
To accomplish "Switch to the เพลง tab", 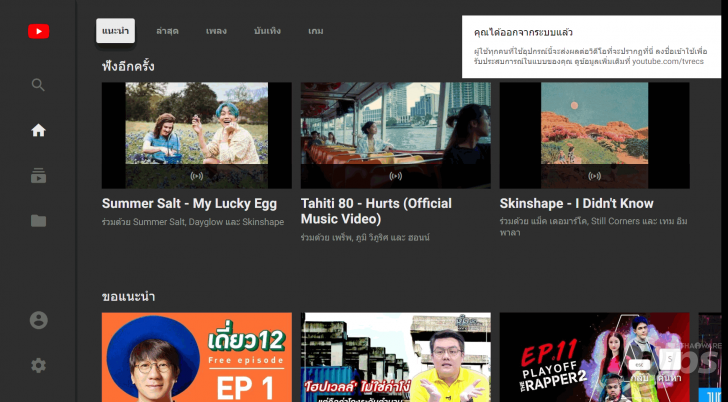I will (x=216, y=31).
